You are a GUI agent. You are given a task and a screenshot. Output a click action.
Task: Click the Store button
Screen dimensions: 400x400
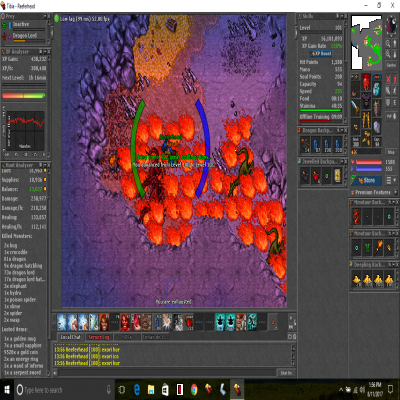coord(366,180)
